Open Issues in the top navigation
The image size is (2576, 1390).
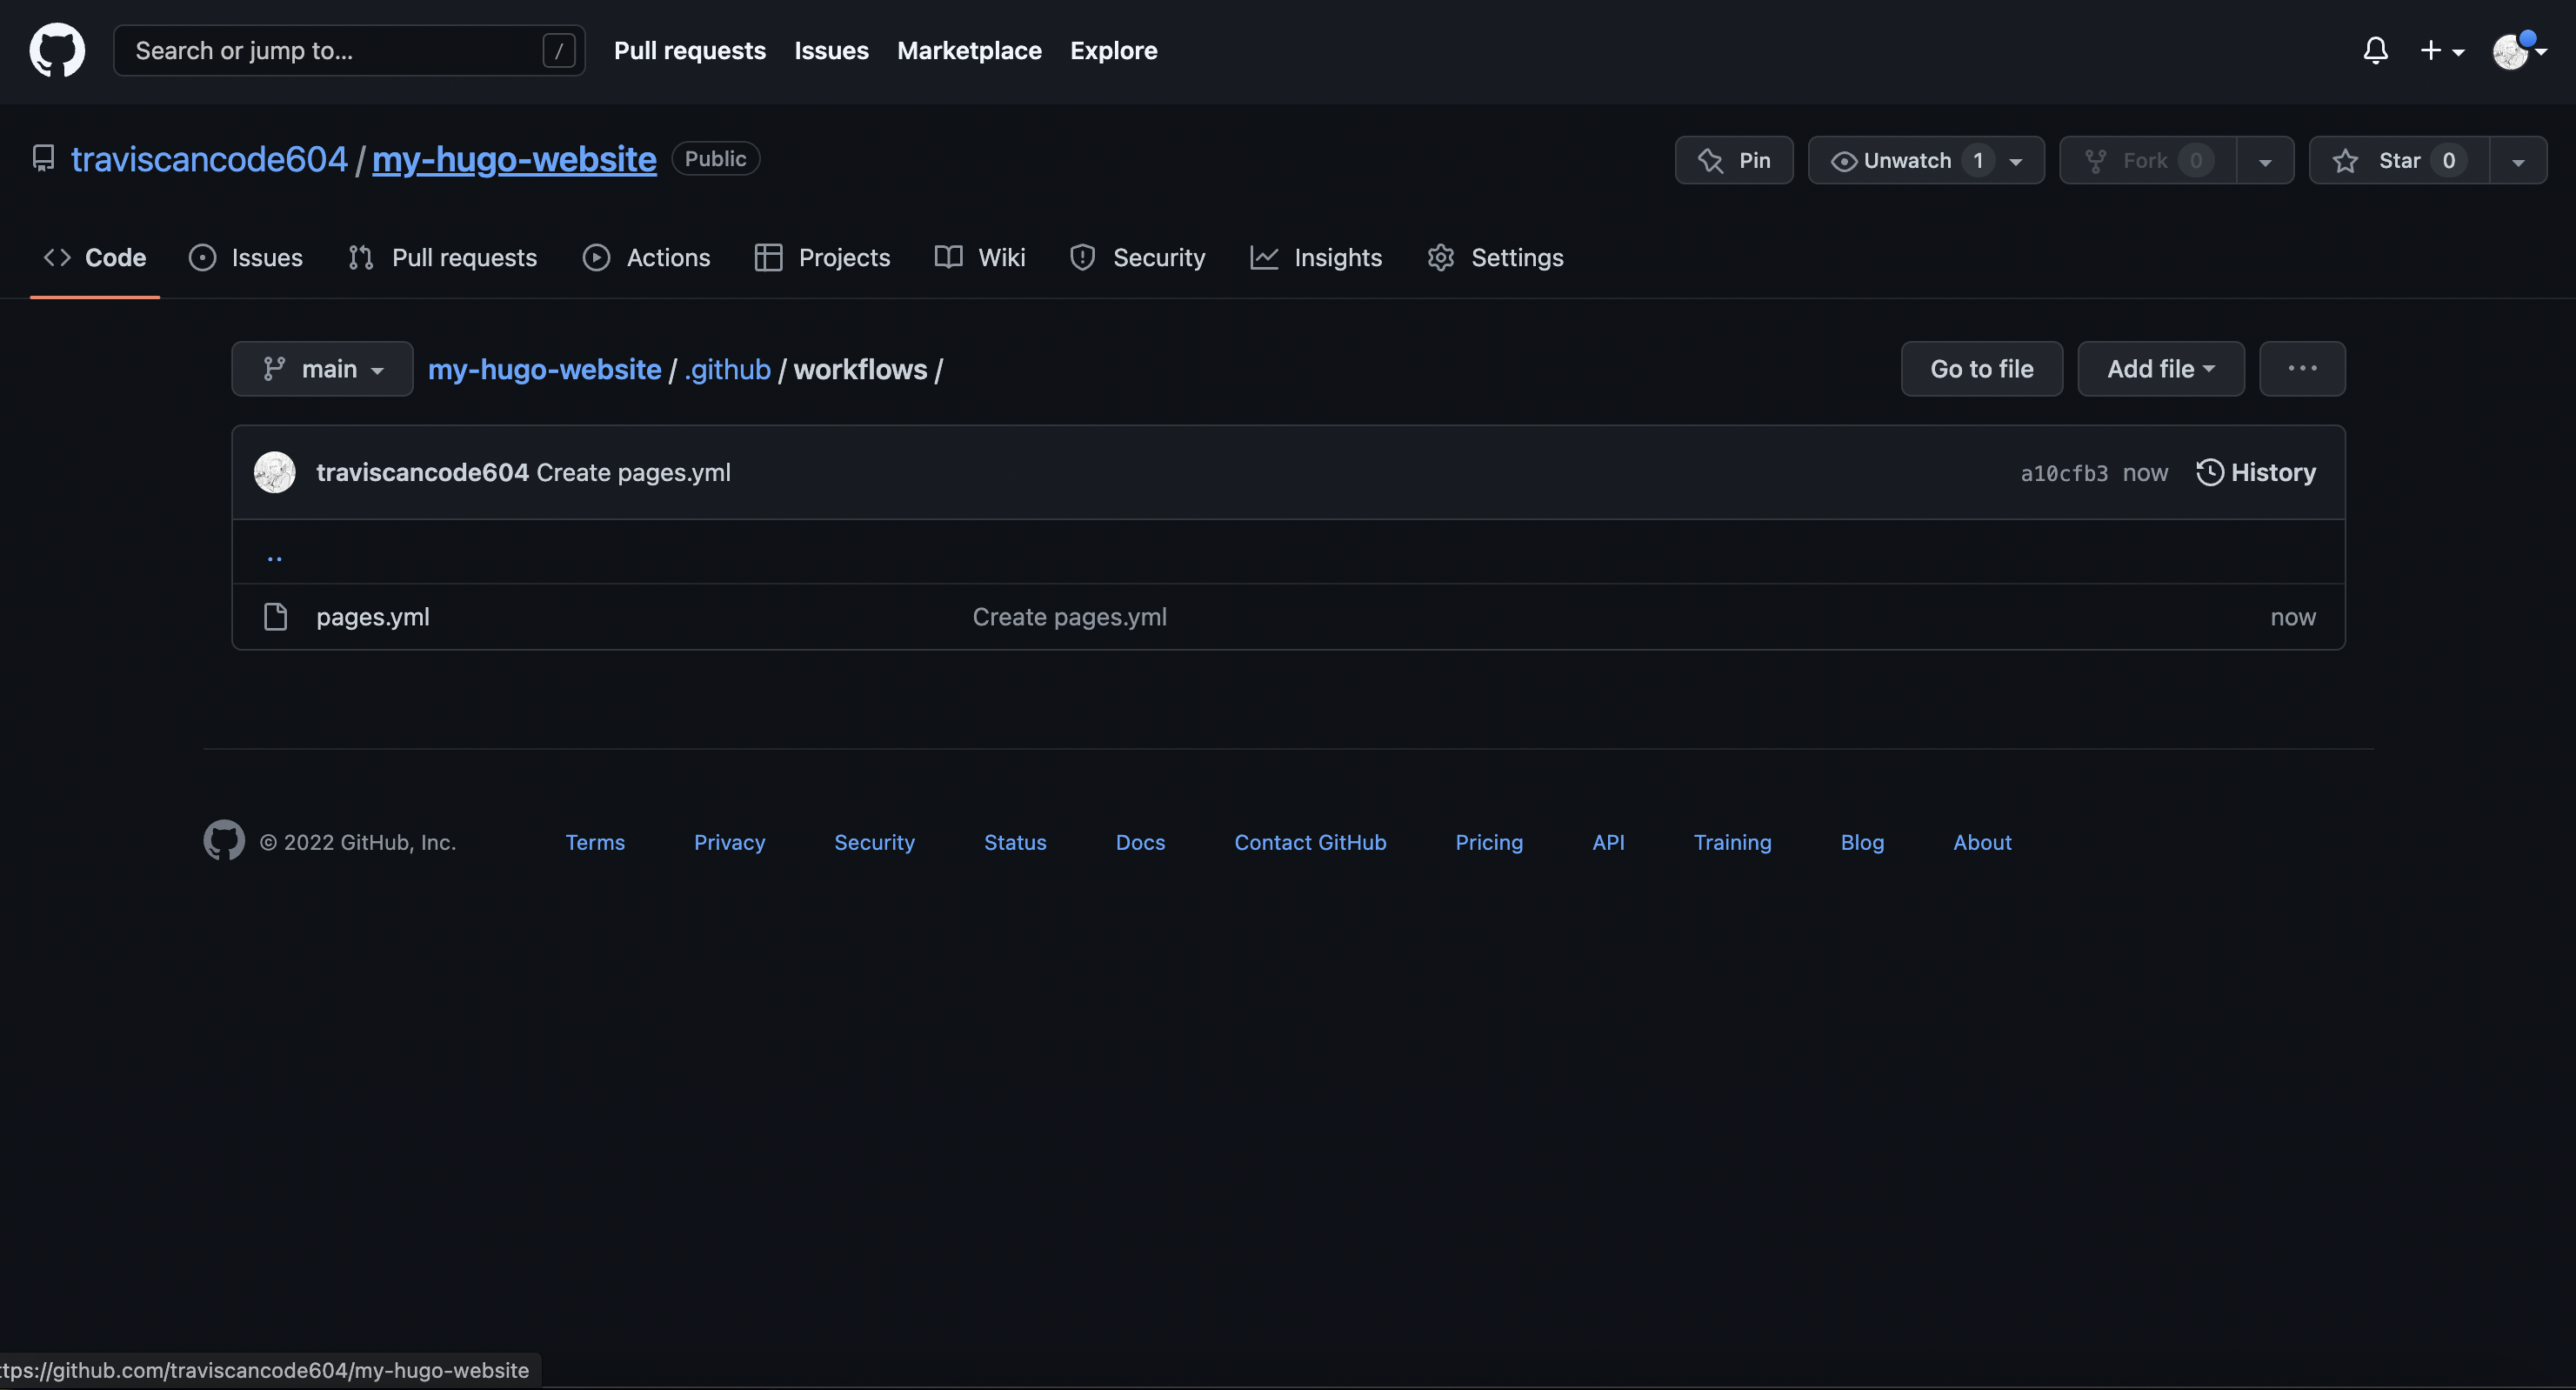click(x=831, y=50)
